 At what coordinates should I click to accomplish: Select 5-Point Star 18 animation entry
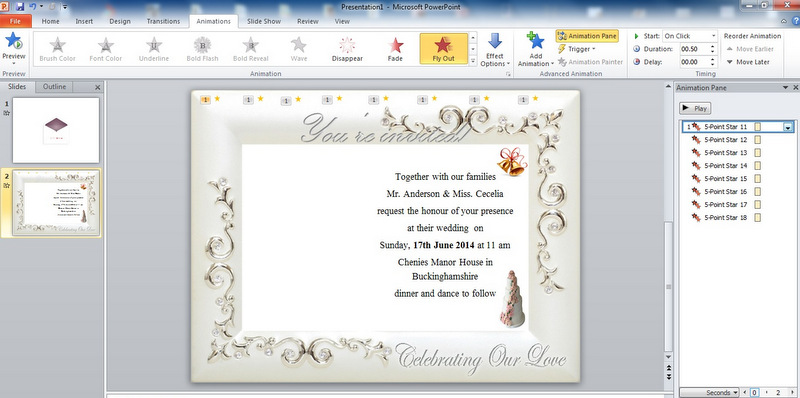[x=737, y=217]
